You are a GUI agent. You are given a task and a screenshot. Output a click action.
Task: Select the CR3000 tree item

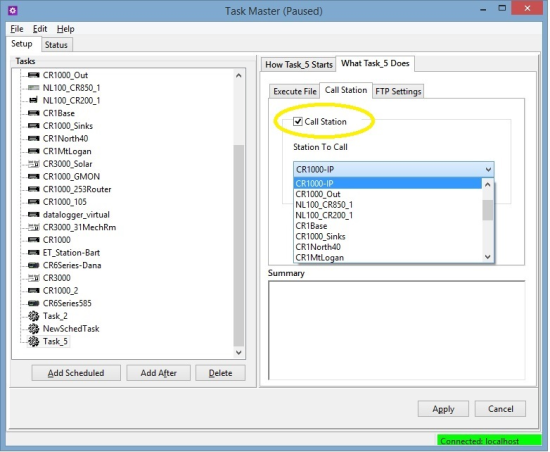(x=56, y=278)
